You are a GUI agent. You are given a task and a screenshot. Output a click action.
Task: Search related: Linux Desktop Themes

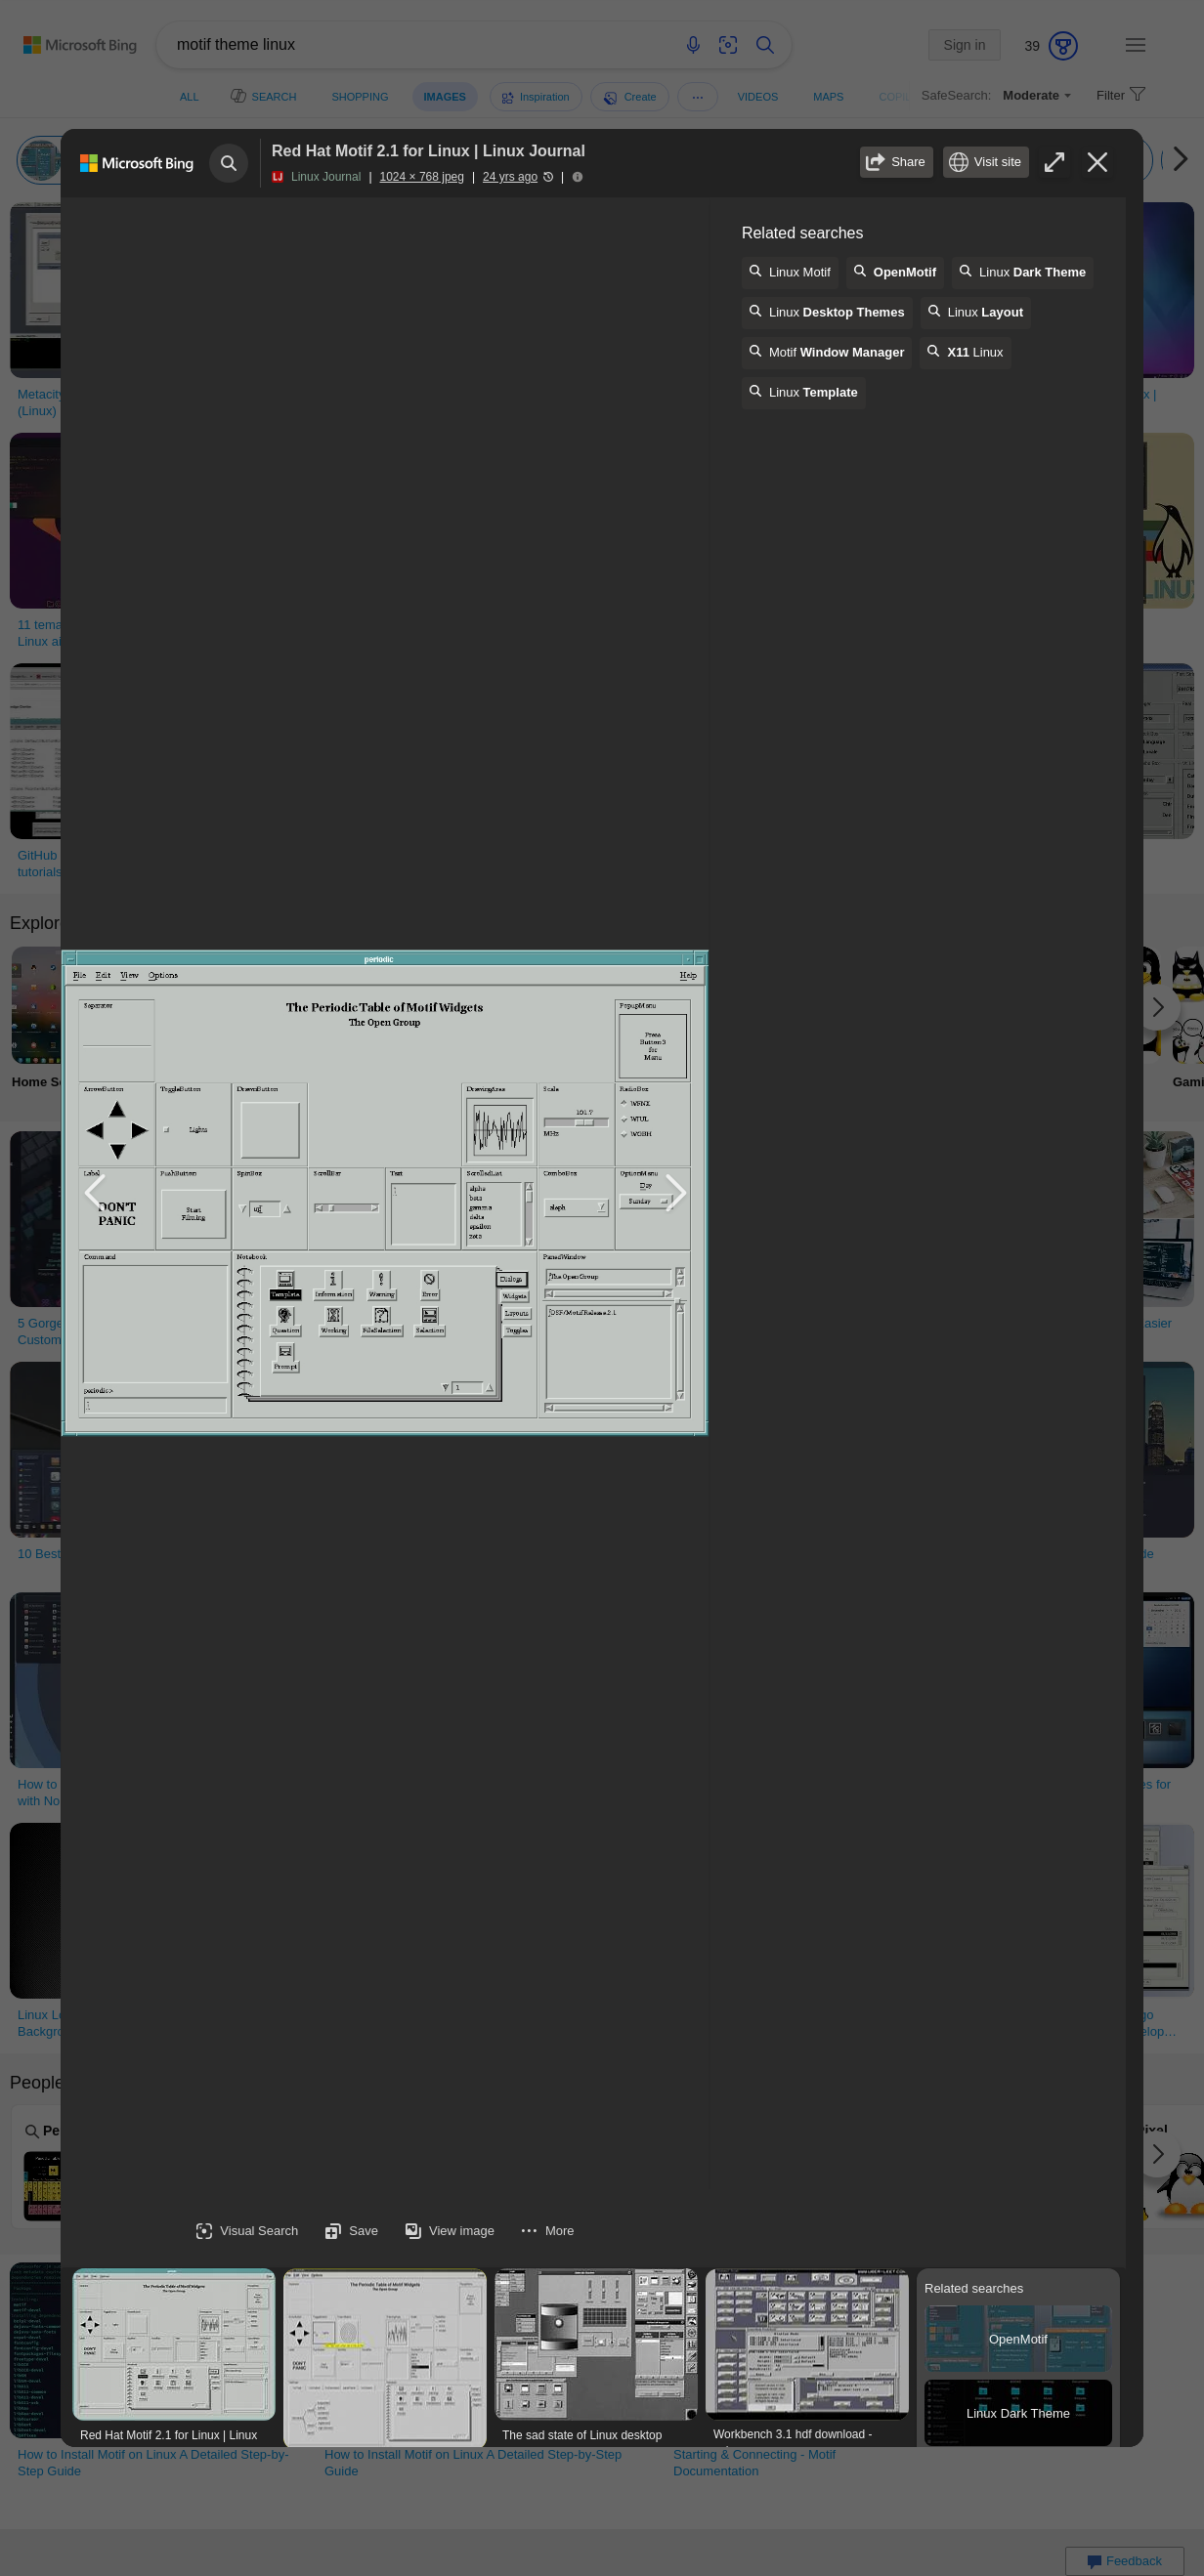(825, 312)
